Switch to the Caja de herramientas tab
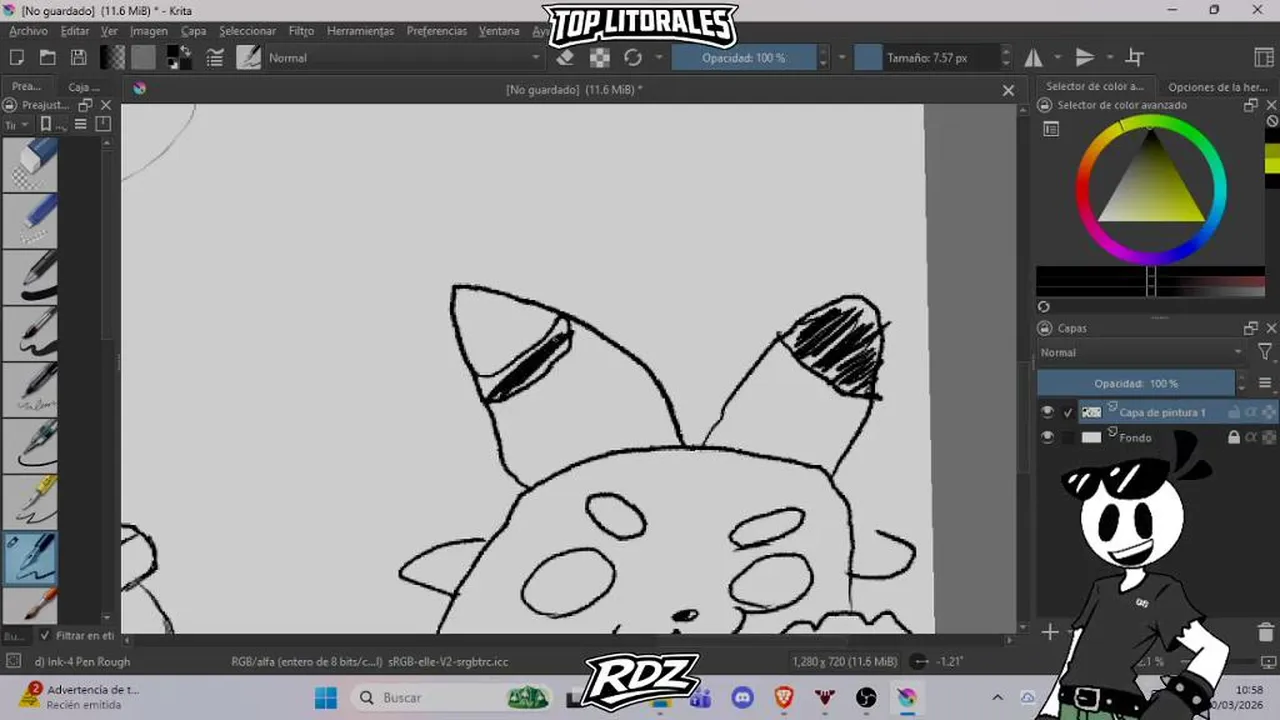This screenshot has height=720, width=1280. click(84, 87)
